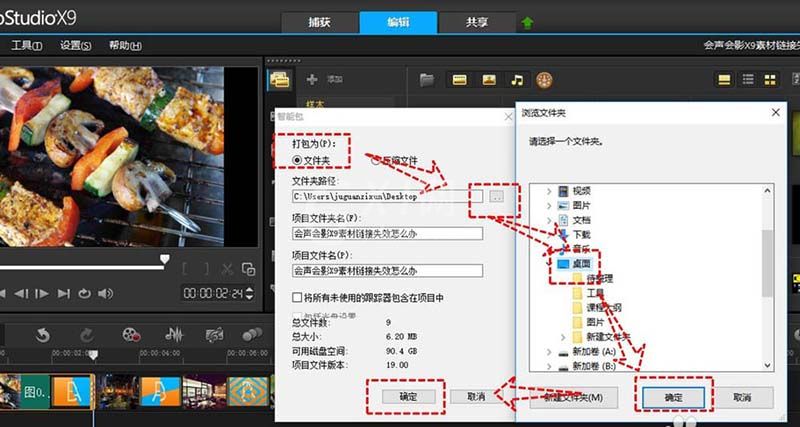Switch to the 捕获 tab
The height and width of the screenshot is (427, 800).
pos(319,22)
